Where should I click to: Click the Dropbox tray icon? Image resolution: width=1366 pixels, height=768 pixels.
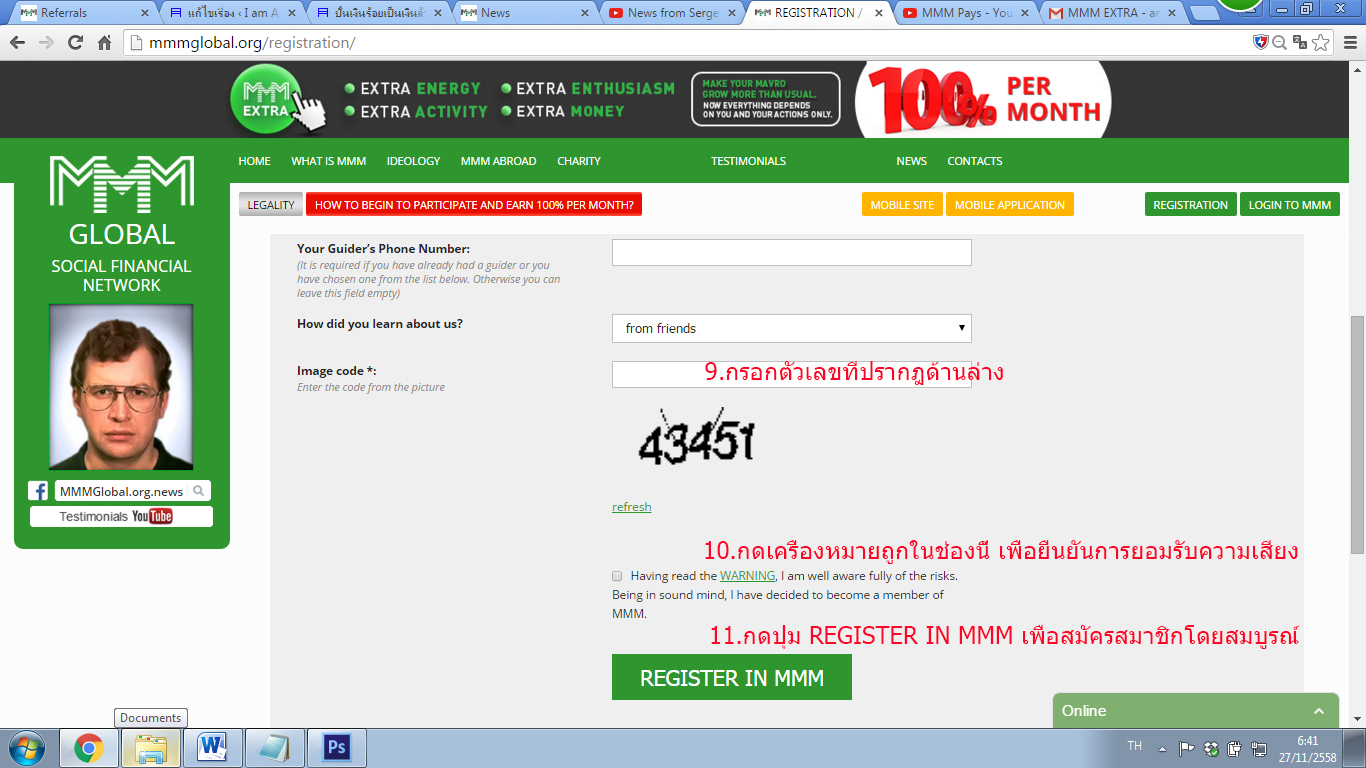tap(1211, 748)
